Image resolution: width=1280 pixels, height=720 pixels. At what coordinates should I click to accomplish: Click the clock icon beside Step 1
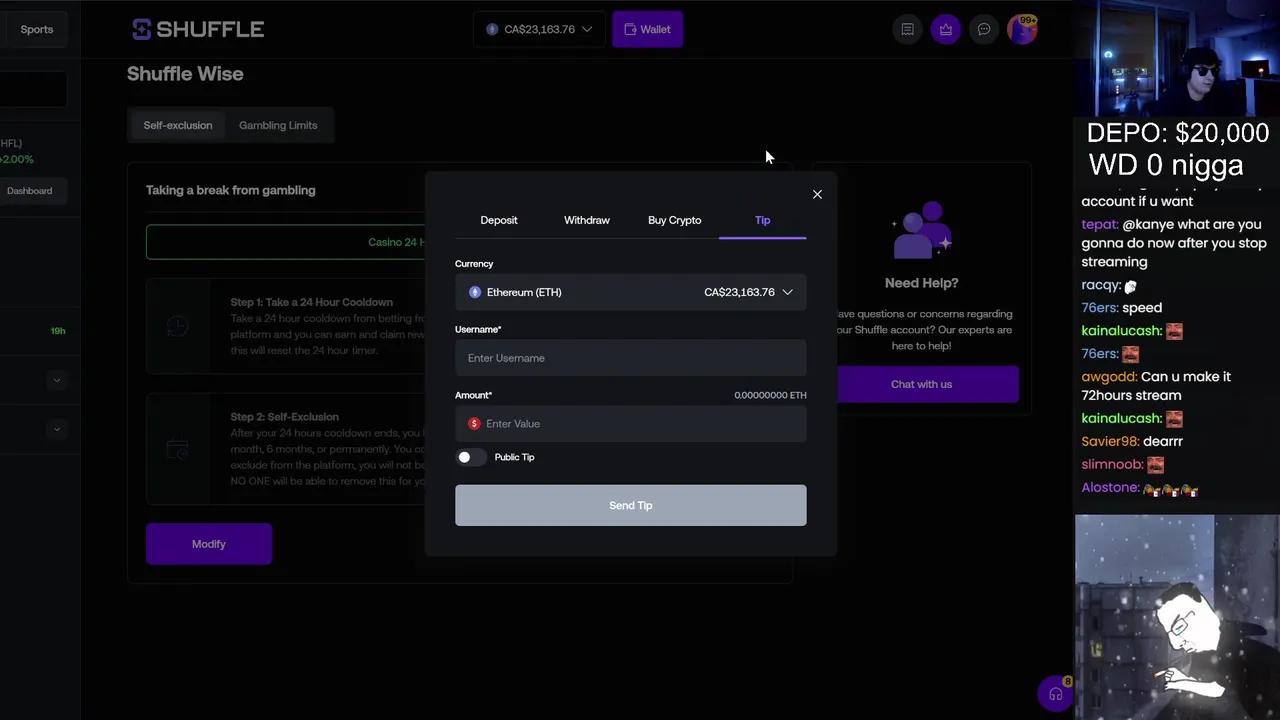click(177, 326)
